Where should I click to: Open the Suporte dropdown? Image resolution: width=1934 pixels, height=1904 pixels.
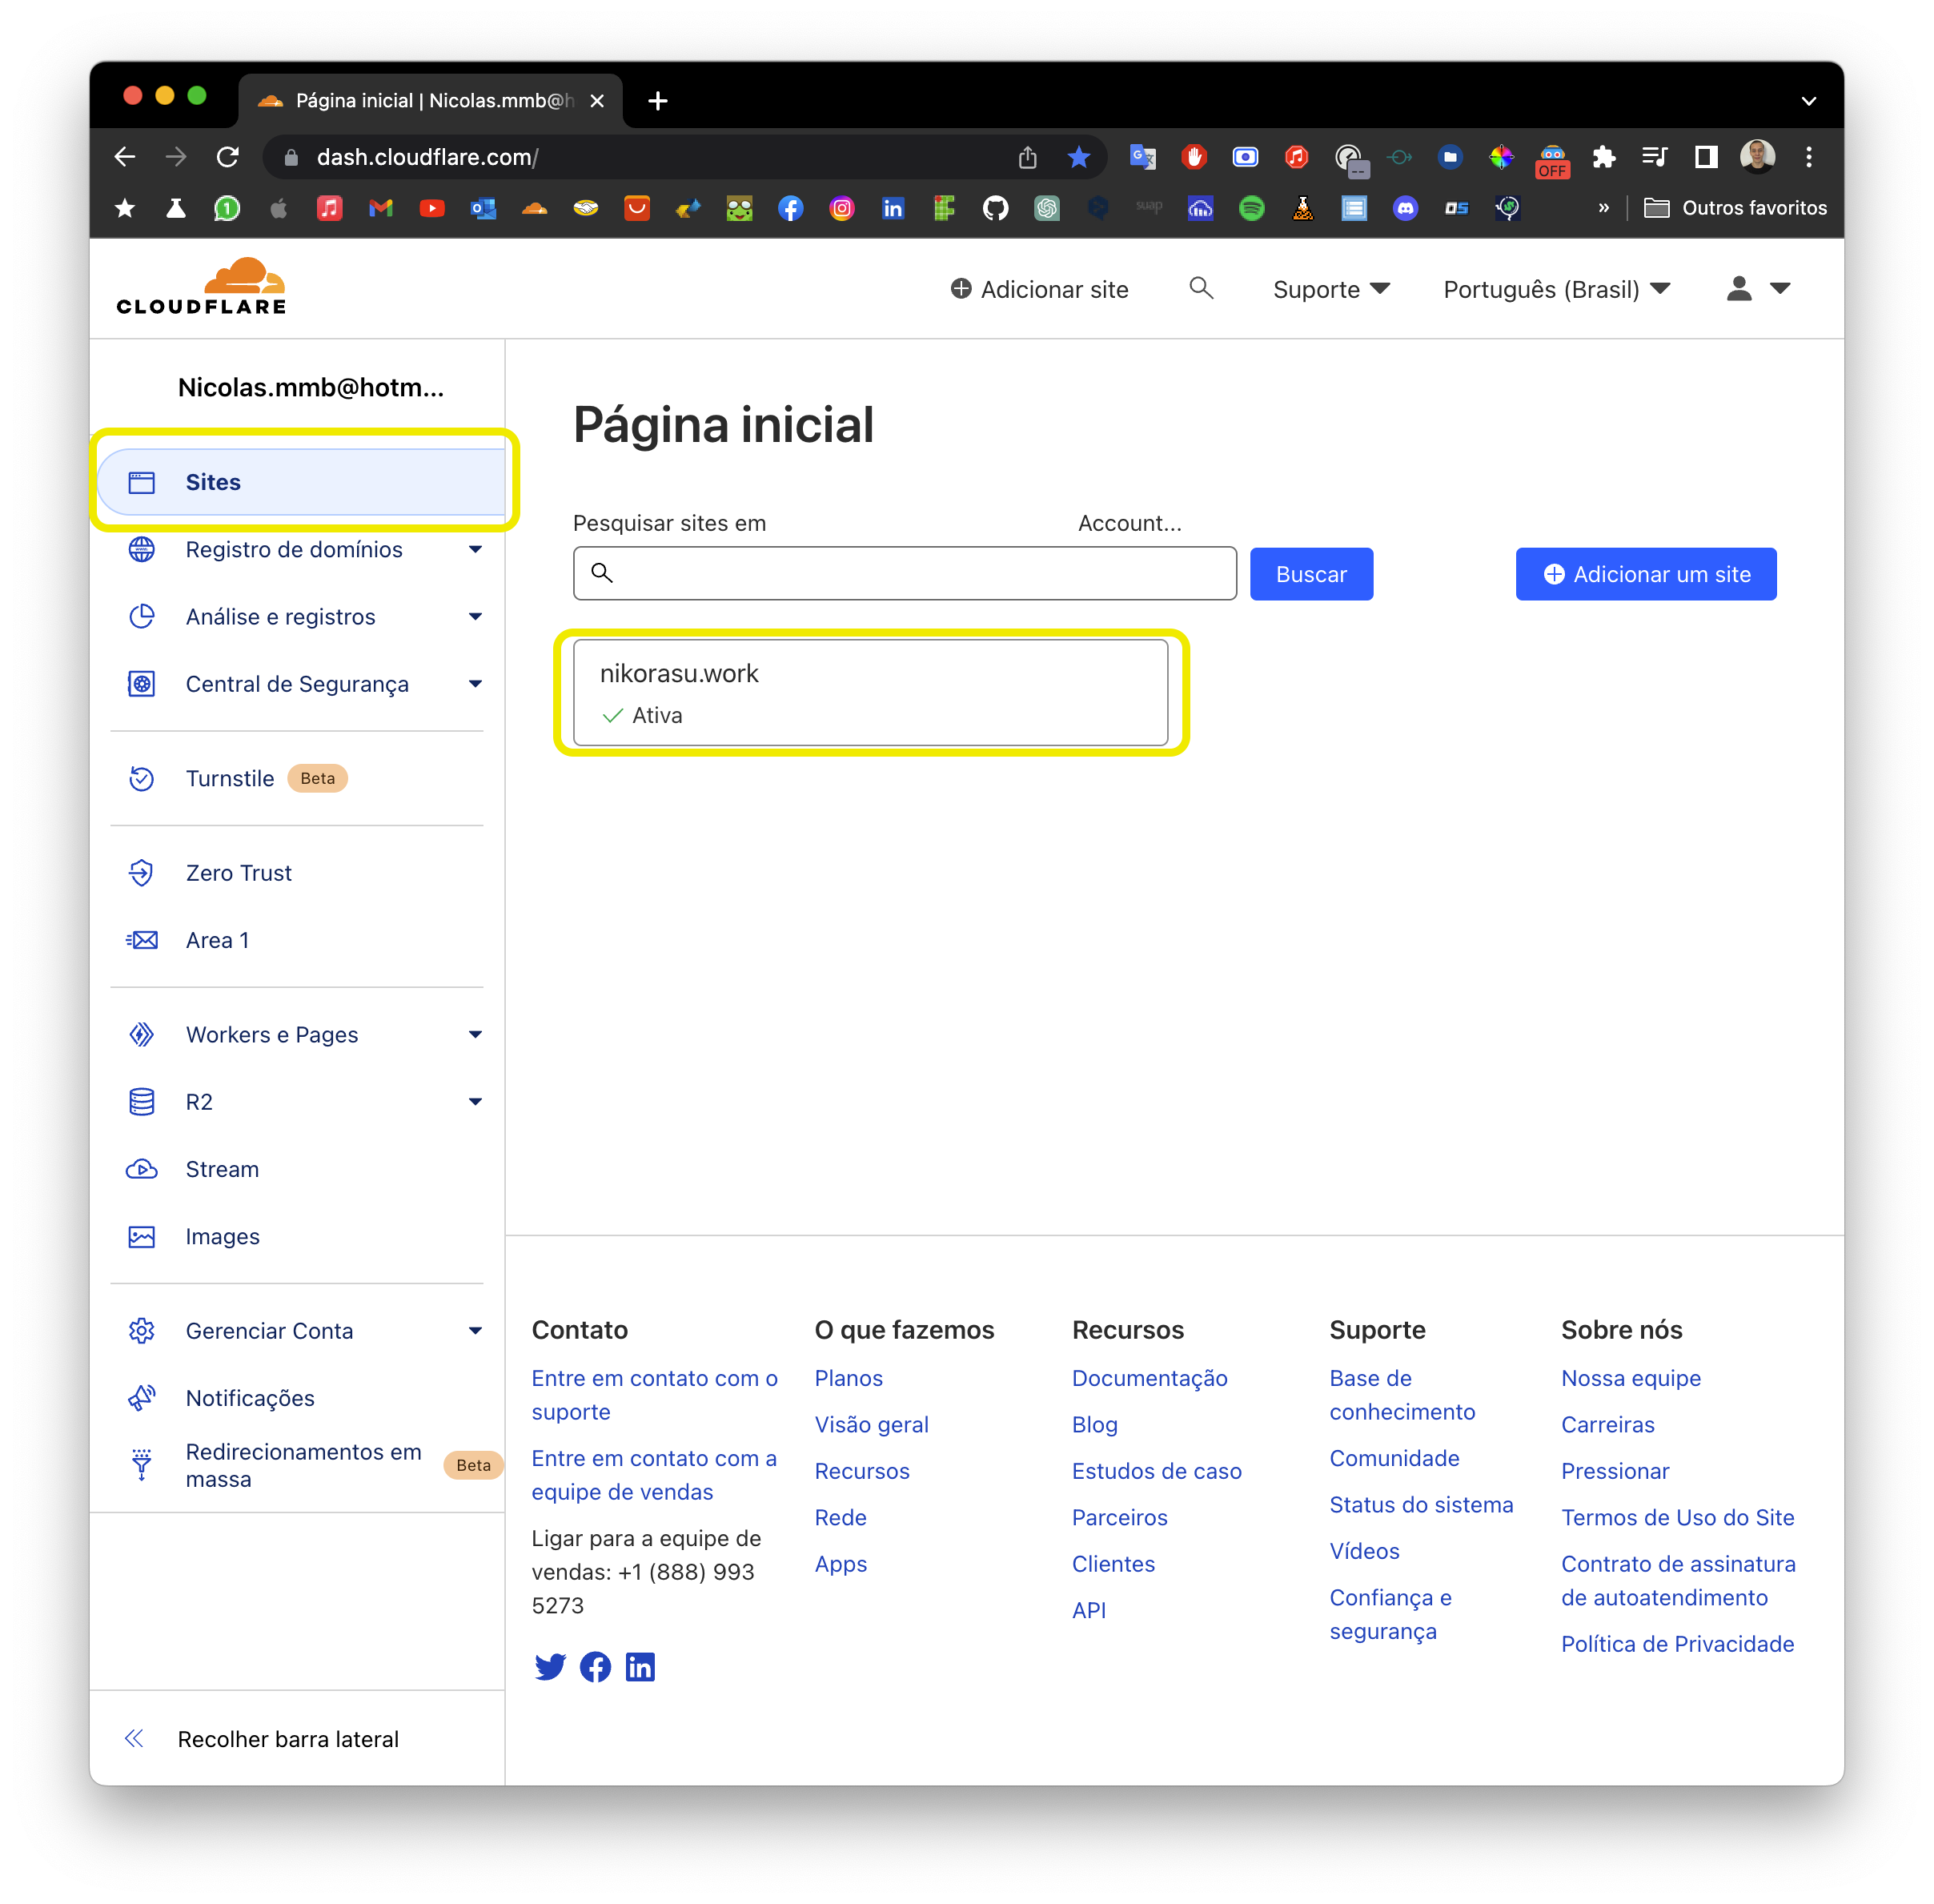click(1331, 289)
